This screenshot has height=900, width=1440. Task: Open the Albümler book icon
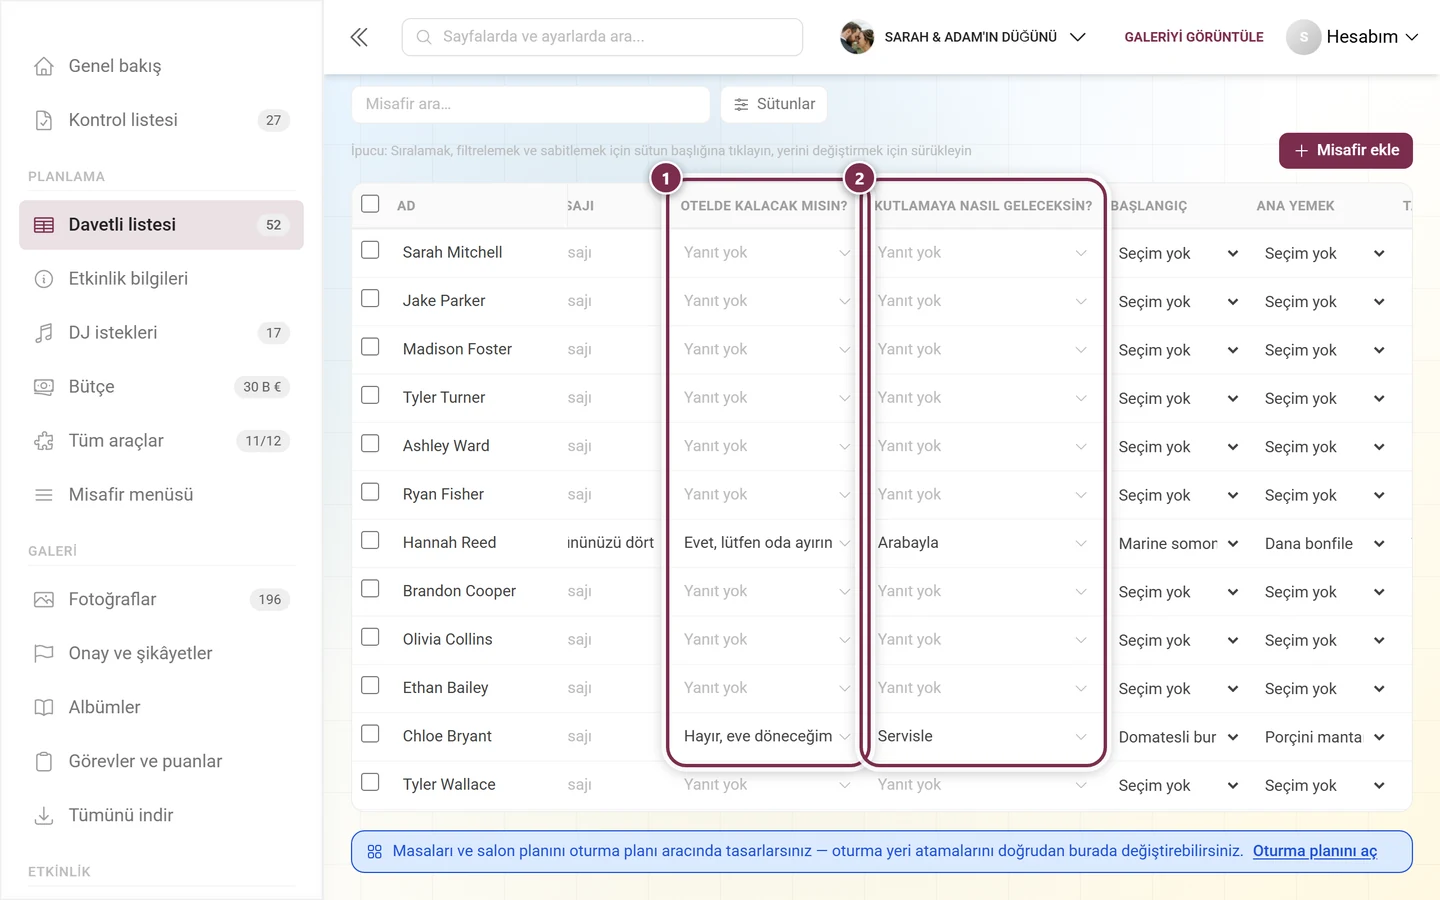click(44, 708)
